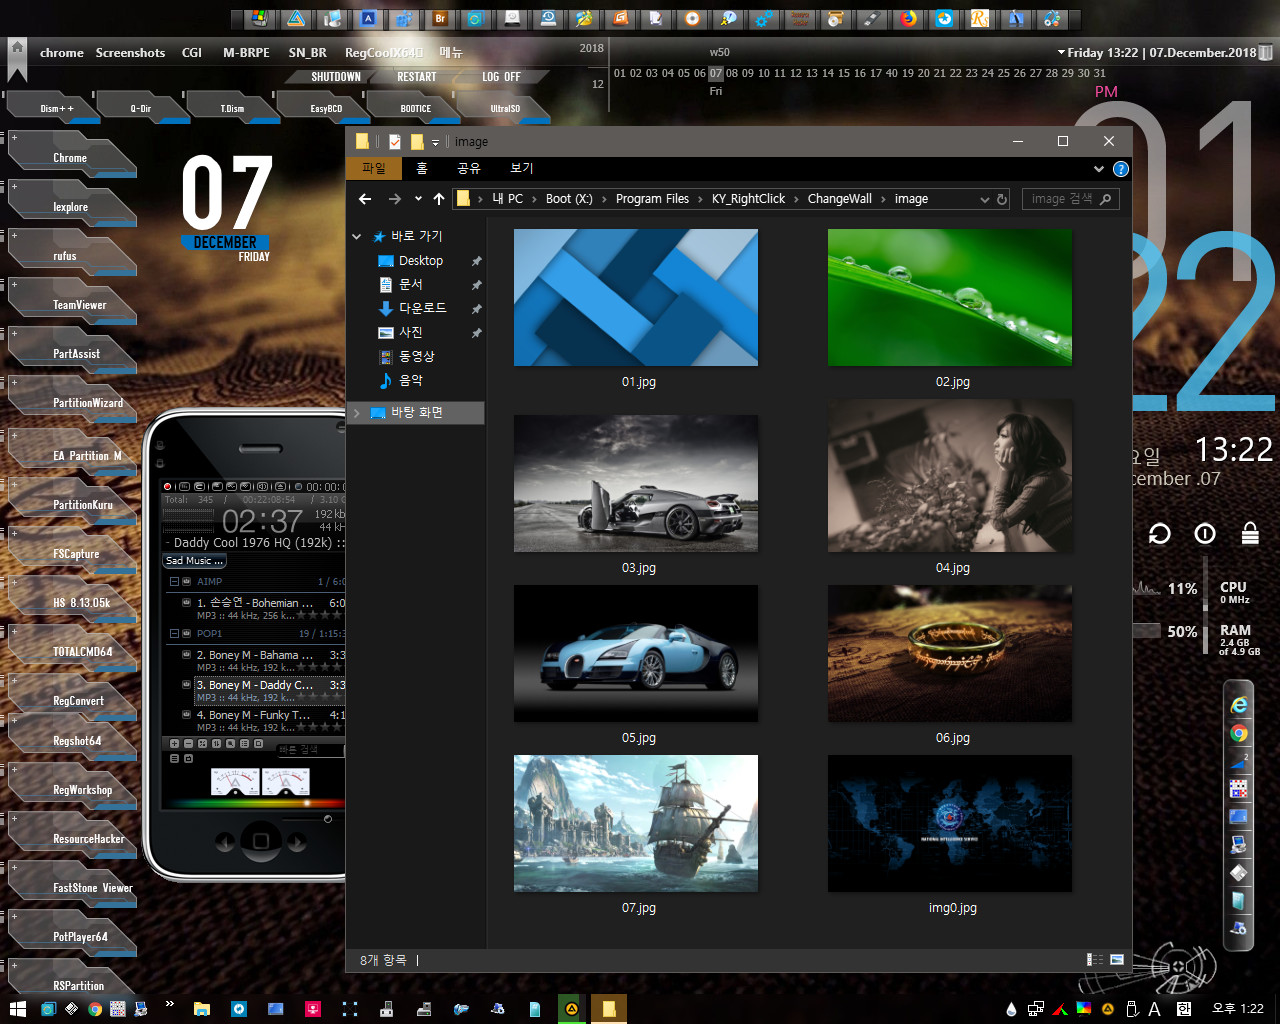Select 다운로드 in quick access list
1280x1024 pixels.
(422, 309)
